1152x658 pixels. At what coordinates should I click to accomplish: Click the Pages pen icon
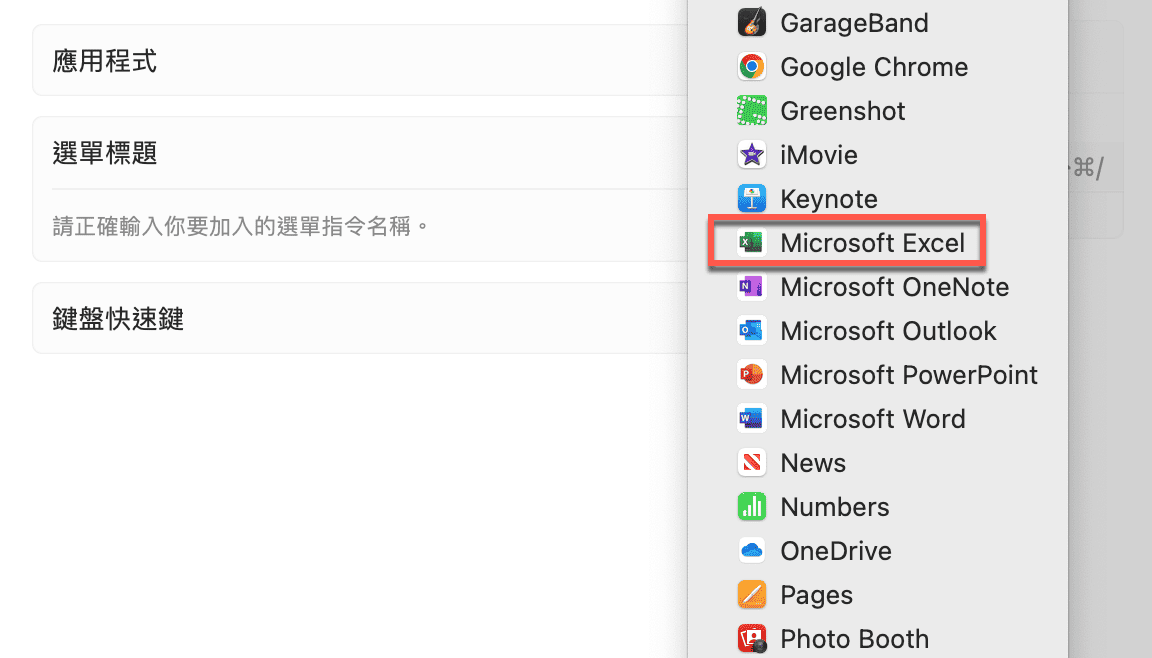pyautogui.click(x=752, y=595)
